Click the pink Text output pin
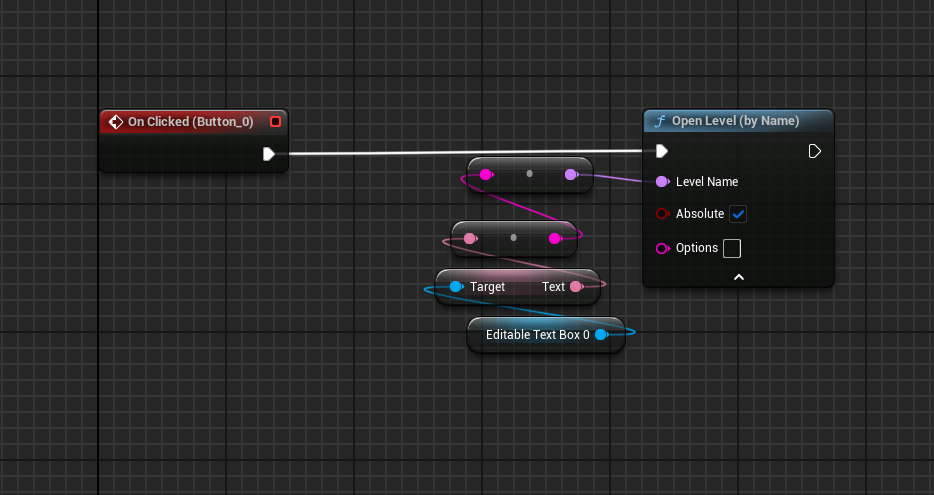 click(576, 287)
